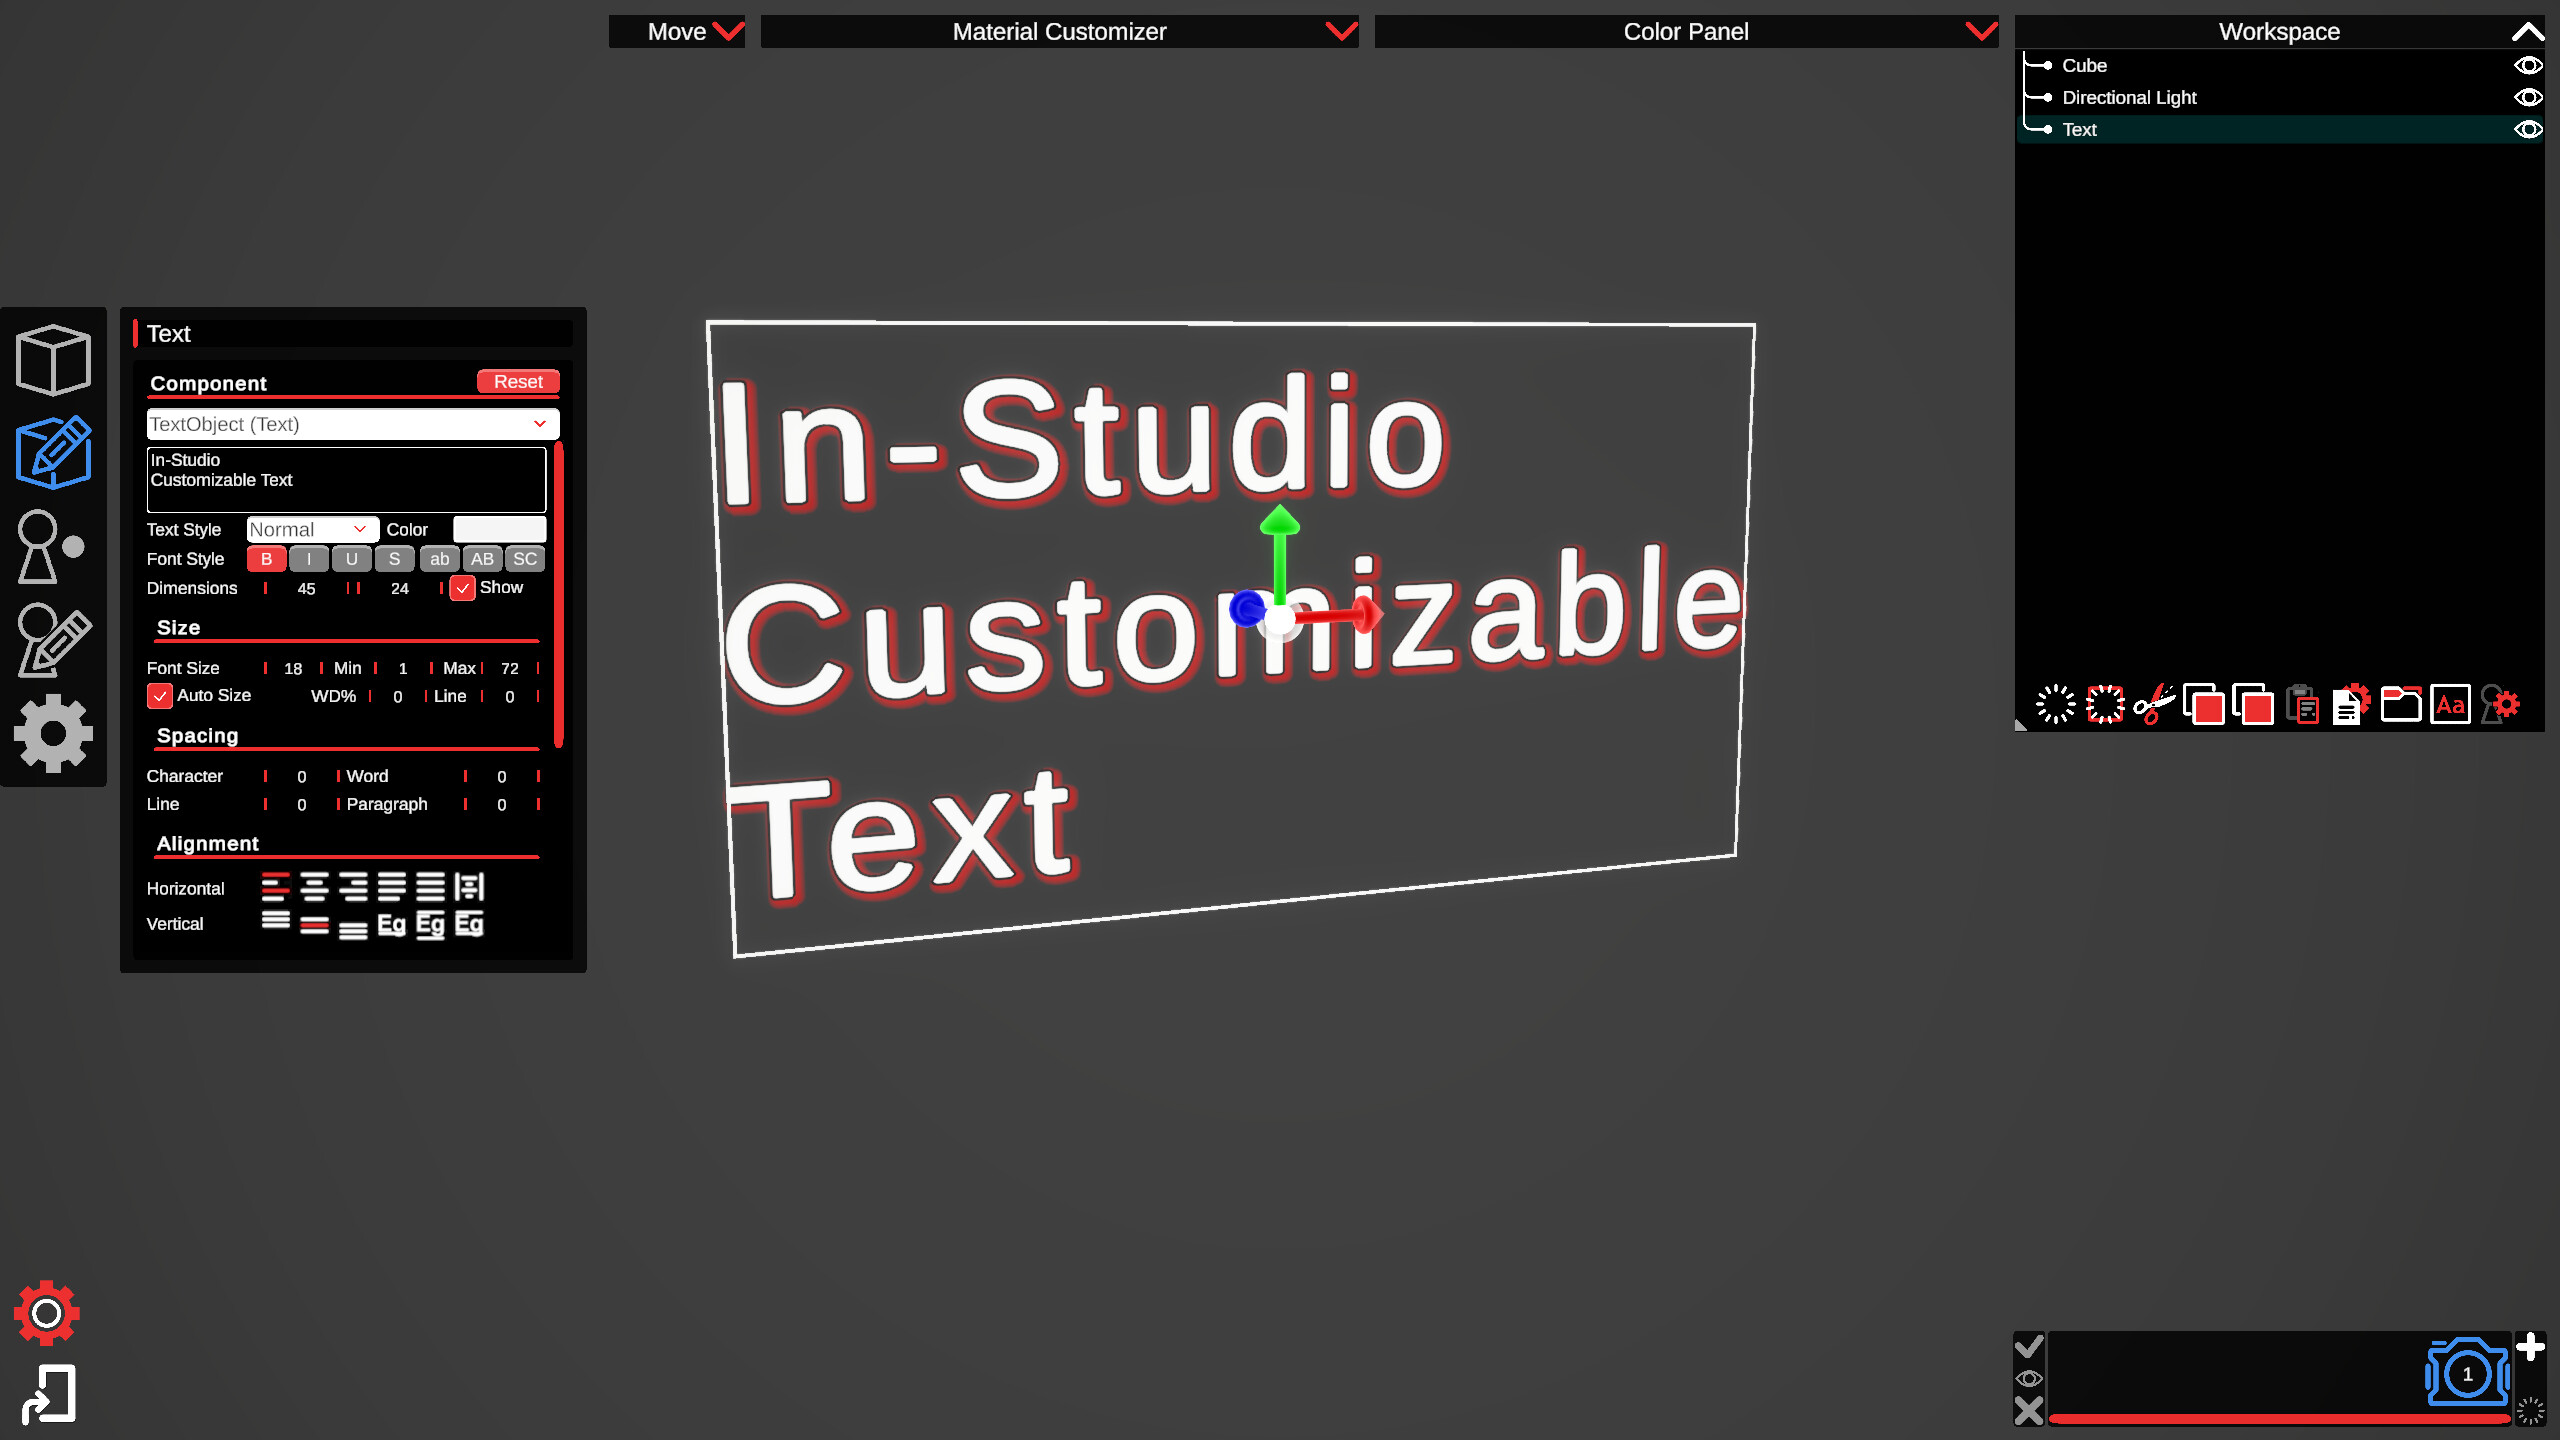Click the Color swatch next to Text Style
The image size is (2560, 1440).
(x=500, y=529)
